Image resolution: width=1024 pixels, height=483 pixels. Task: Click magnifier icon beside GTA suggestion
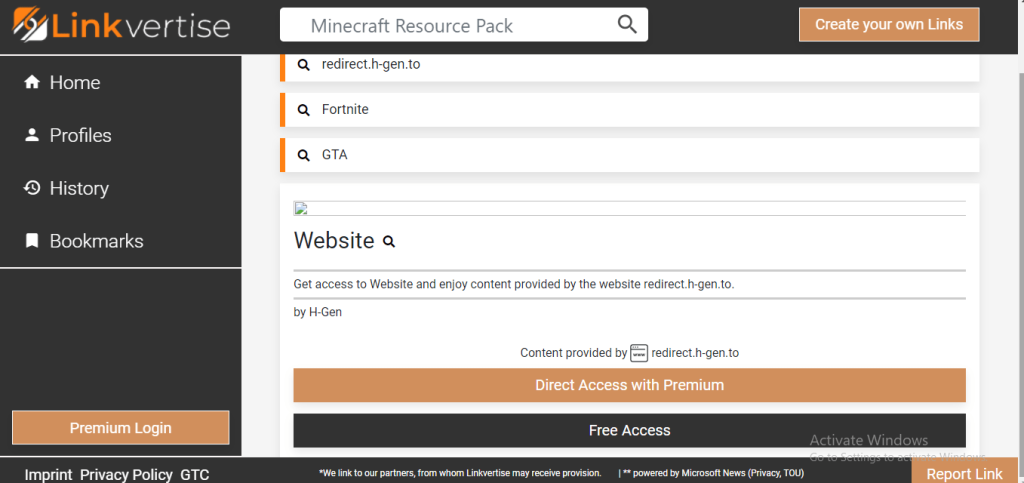click(304, 155)
